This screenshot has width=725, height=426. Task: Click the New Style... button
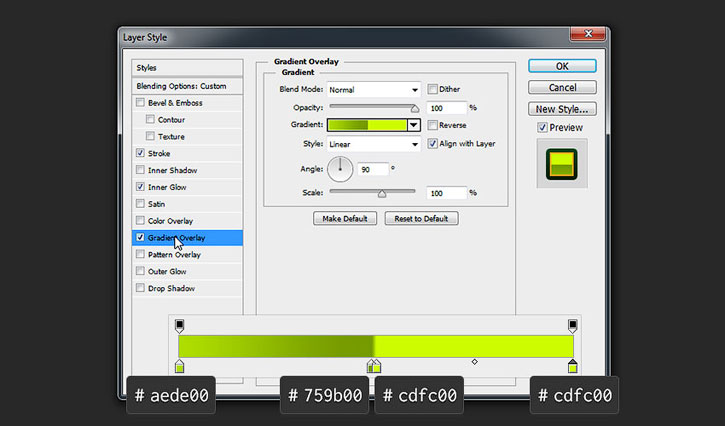[562, 109]
